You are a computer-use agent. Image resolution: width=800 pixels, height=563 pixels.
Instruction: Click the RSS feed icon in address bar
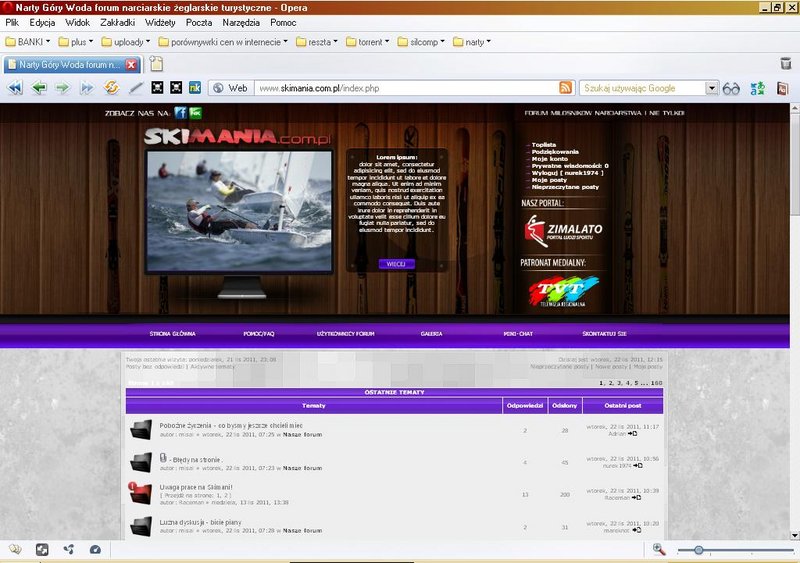click(566, 88)
